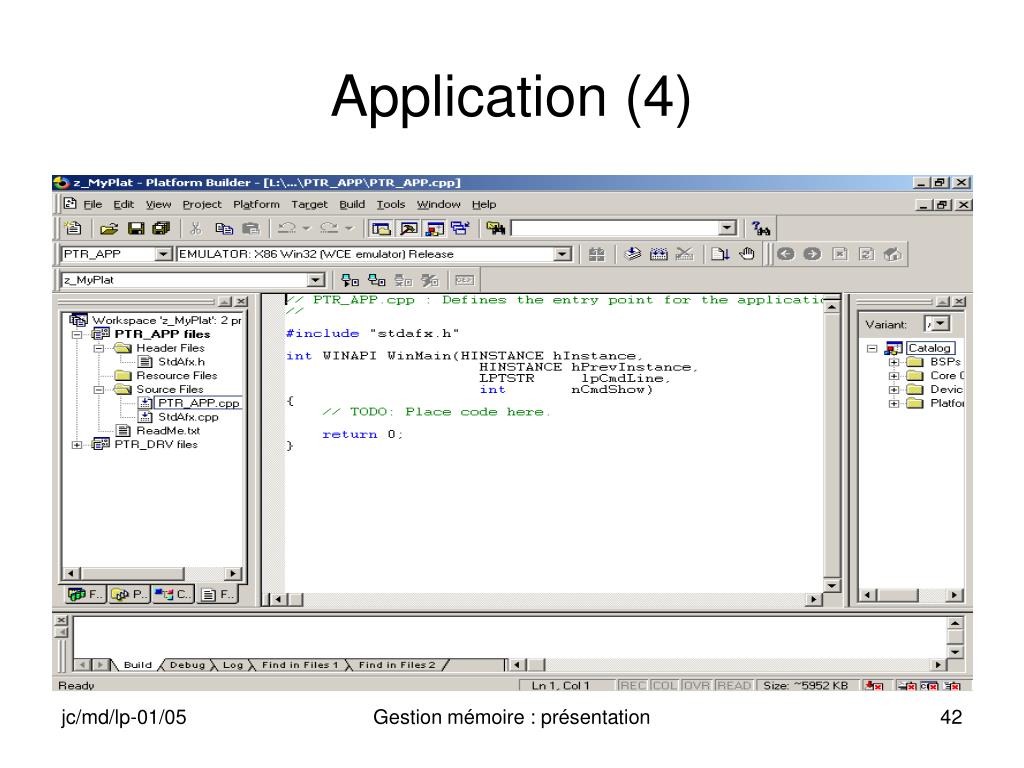Select PTR_APP.cpp in Source Files

[198, 403]
